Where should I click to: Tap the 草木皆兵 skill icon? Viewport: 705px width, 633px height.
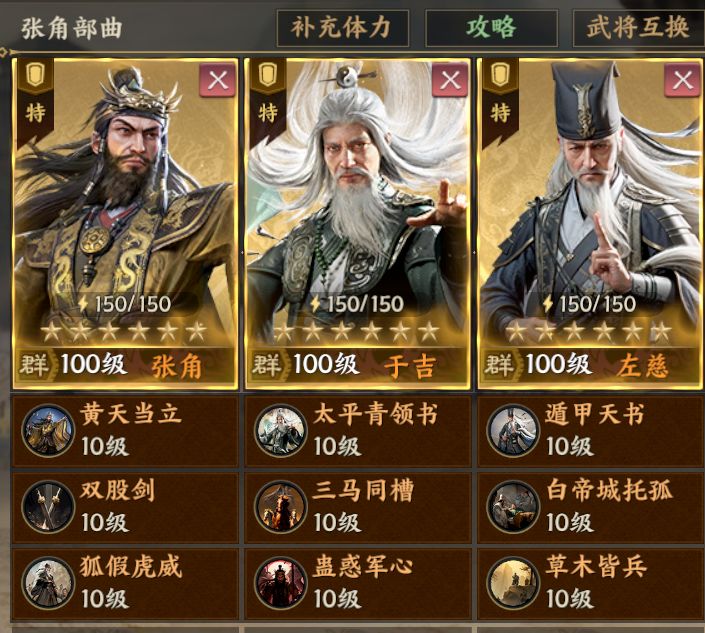(x=513, y=583)
